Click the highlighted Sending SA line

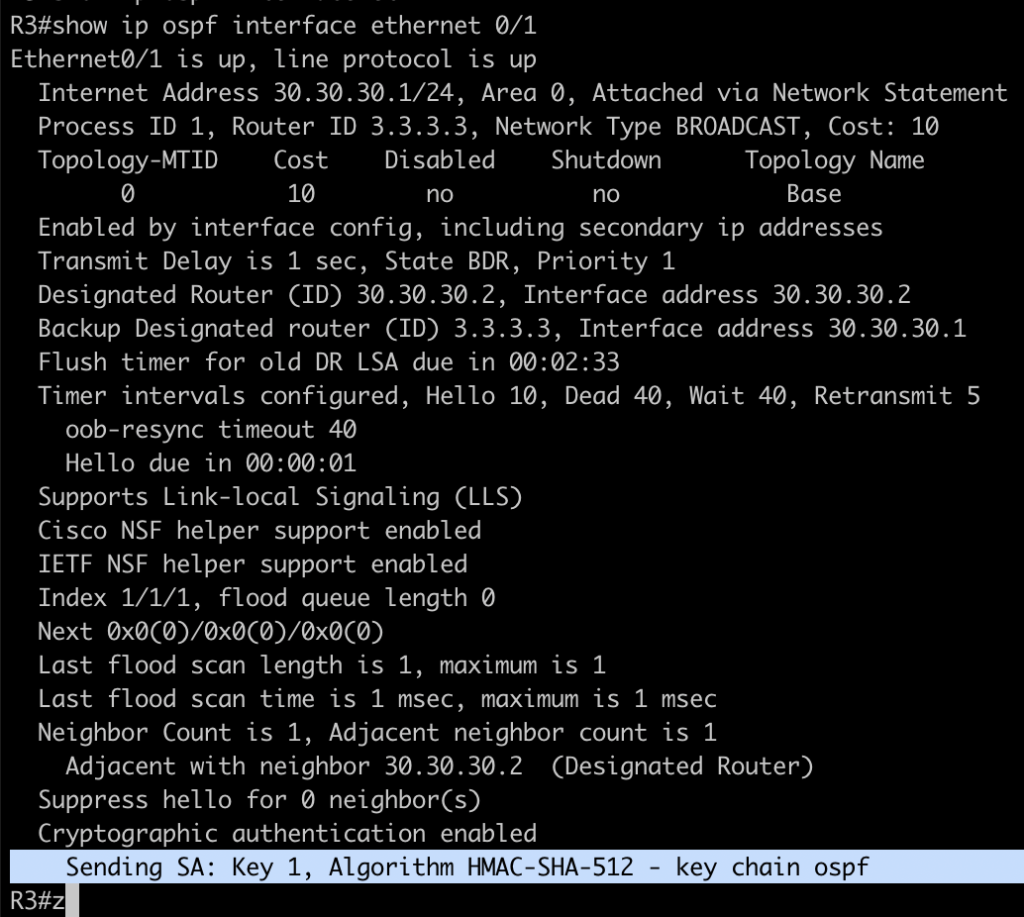tap(466, 867)
